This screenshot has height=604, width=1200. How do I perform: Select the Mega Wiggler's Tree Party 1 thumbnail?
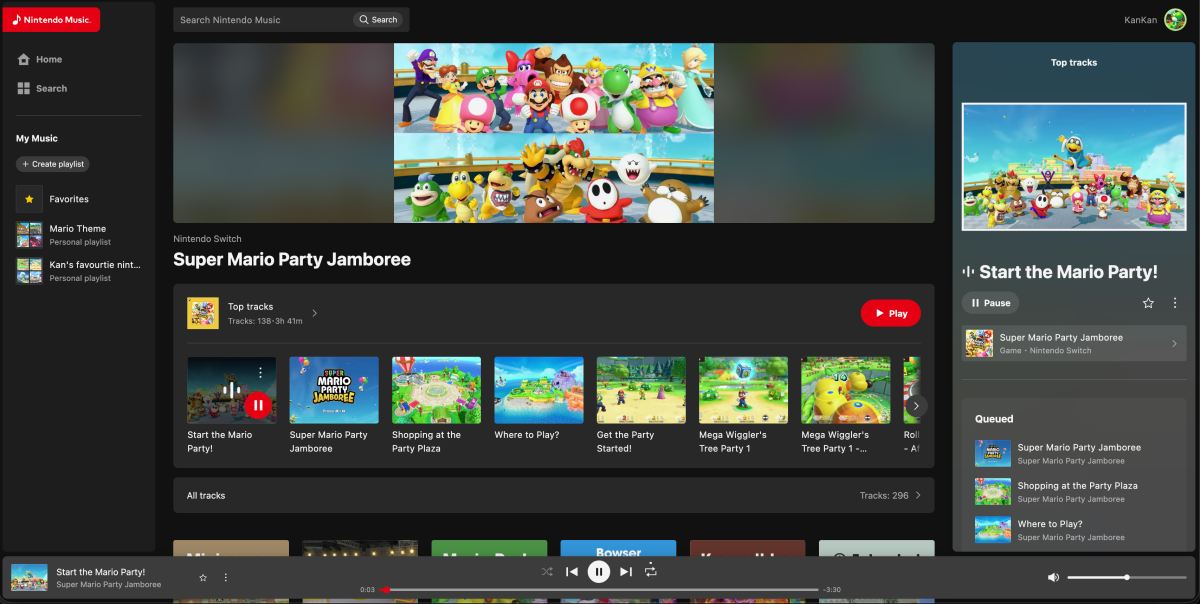[x=743, y=390]
